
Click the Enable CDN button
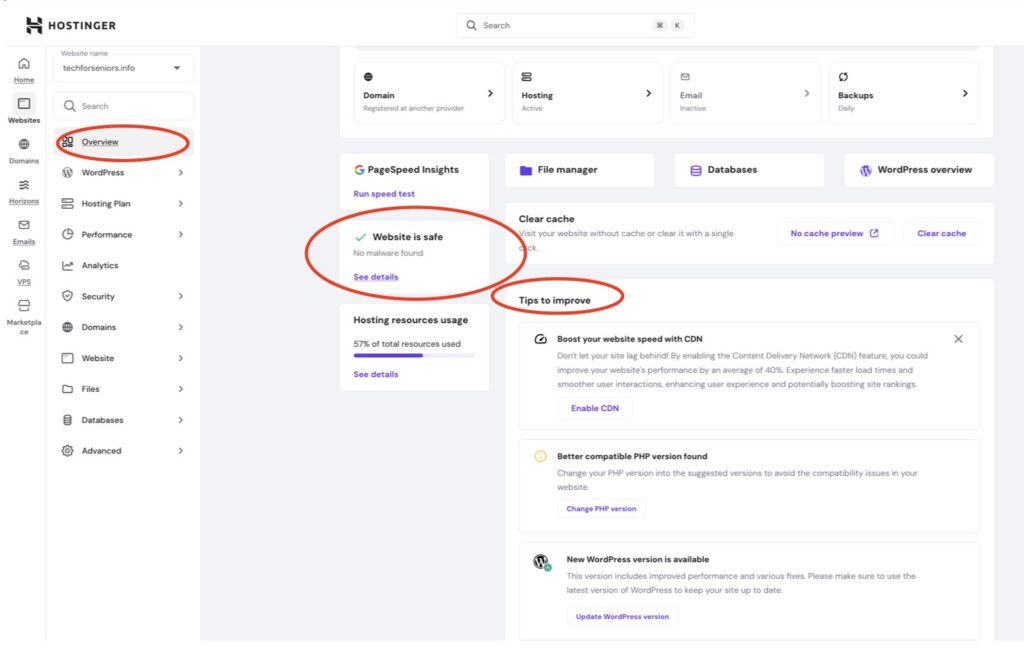(x=594, y=408)
